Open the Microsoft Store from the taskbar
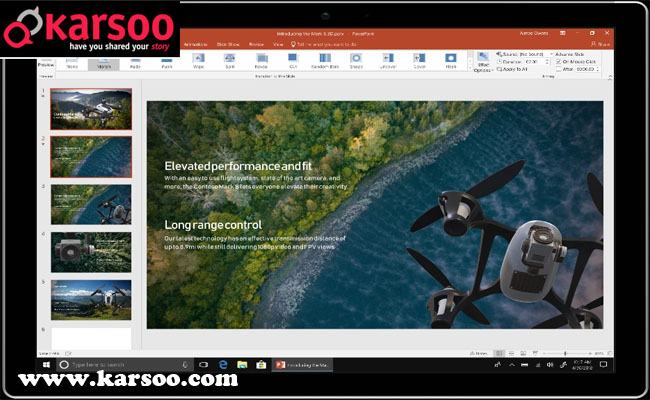Image resolution: width=650 pixels, height=400 pixels. coord(261,365)
